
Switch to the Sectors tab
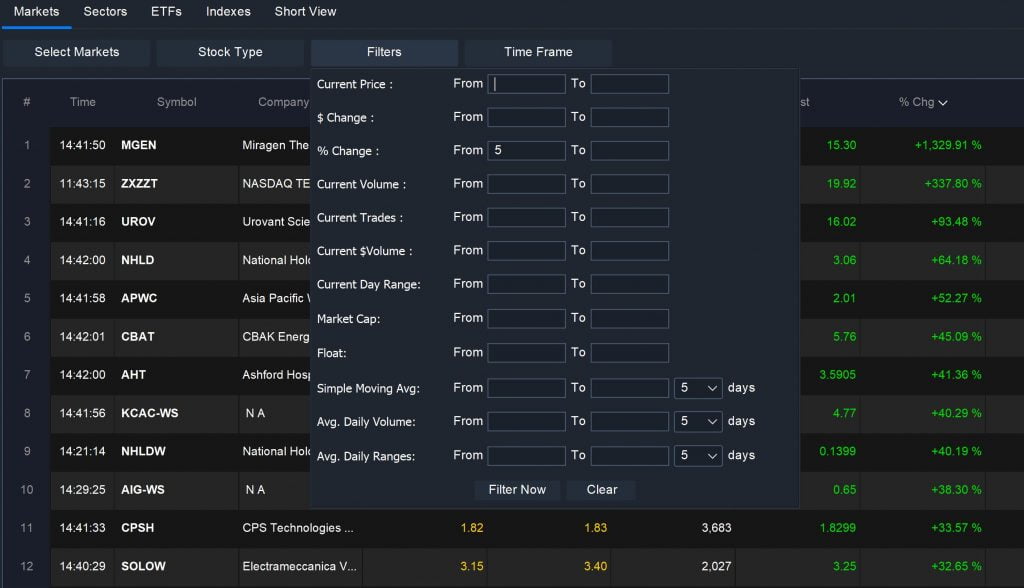click(105, 11)
